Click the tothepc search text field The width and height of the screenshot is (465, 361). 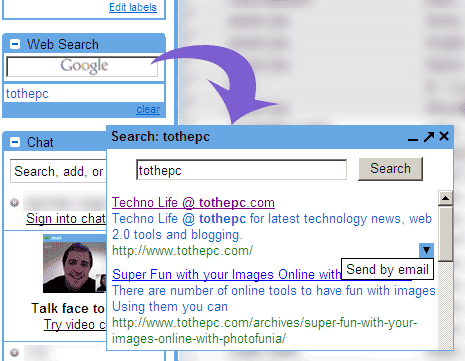pyautogui.click(x=241, y=170)
